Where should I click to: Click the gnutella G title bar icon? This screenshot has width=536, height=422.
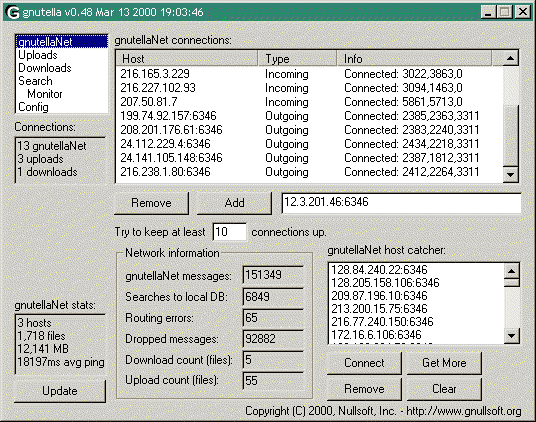click(x=13, y=12)
